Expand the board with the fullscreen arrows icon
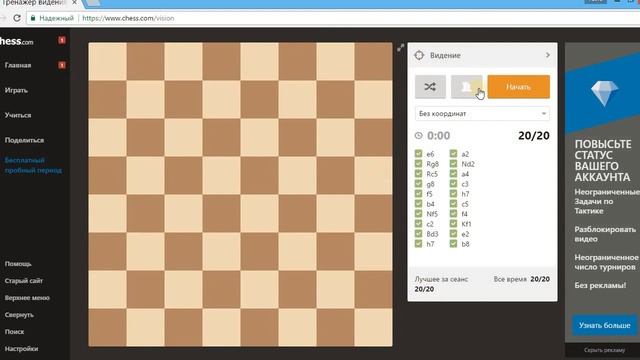Image resolution: width=640 pixels, height=360 pixels. click(x=400, y=48)
